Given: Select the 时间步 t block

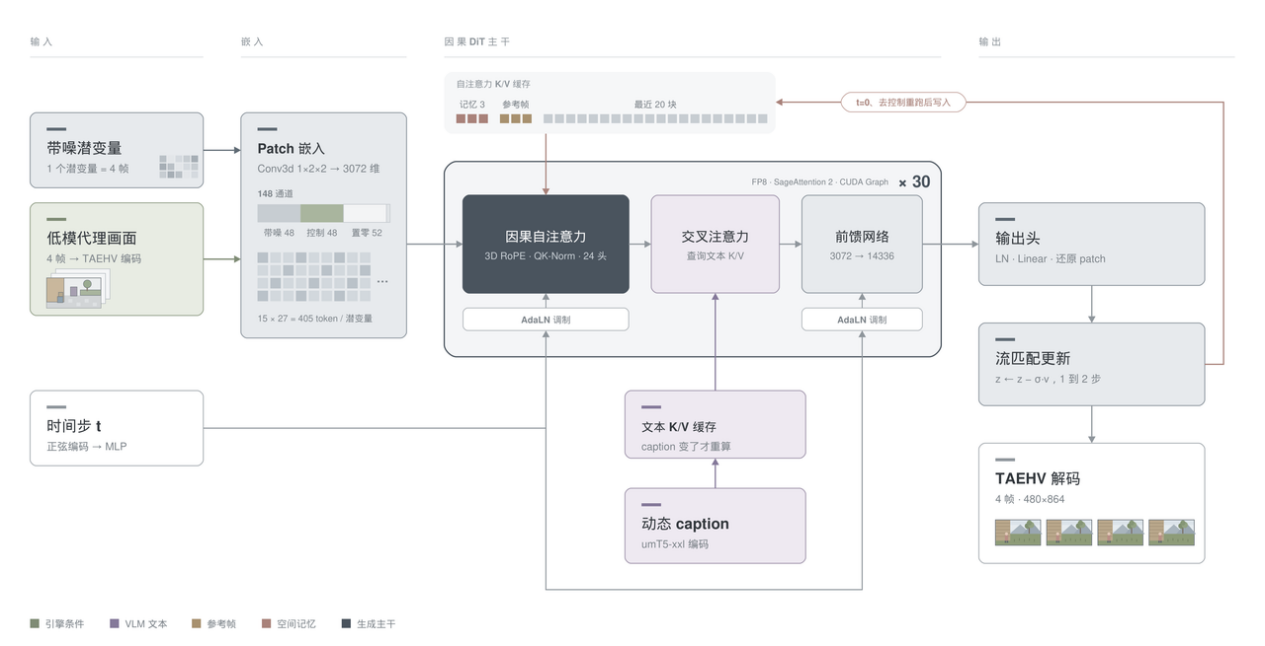Looking at the screenshot, I should (x=117, y=428).
